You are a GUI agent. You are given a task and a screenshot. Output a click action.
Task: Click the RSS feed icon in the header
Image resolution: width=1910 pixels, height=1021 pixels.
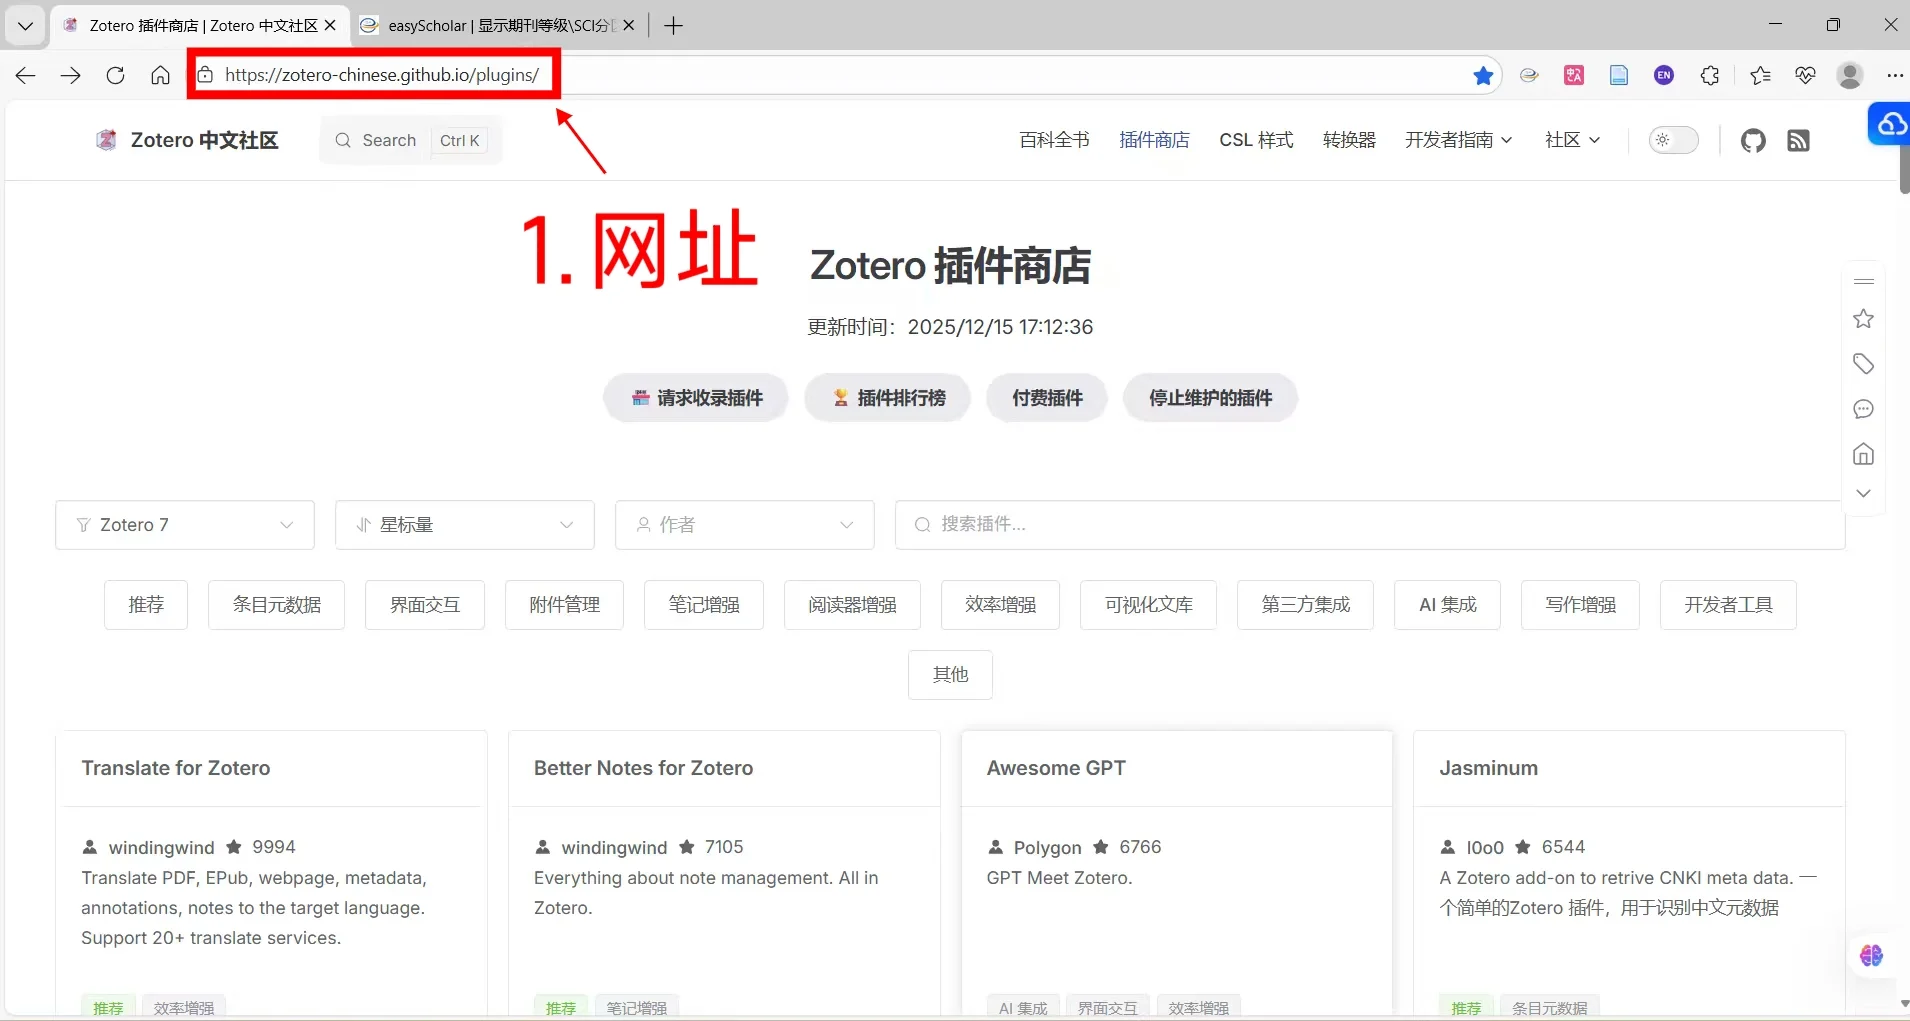[1799, 141]
